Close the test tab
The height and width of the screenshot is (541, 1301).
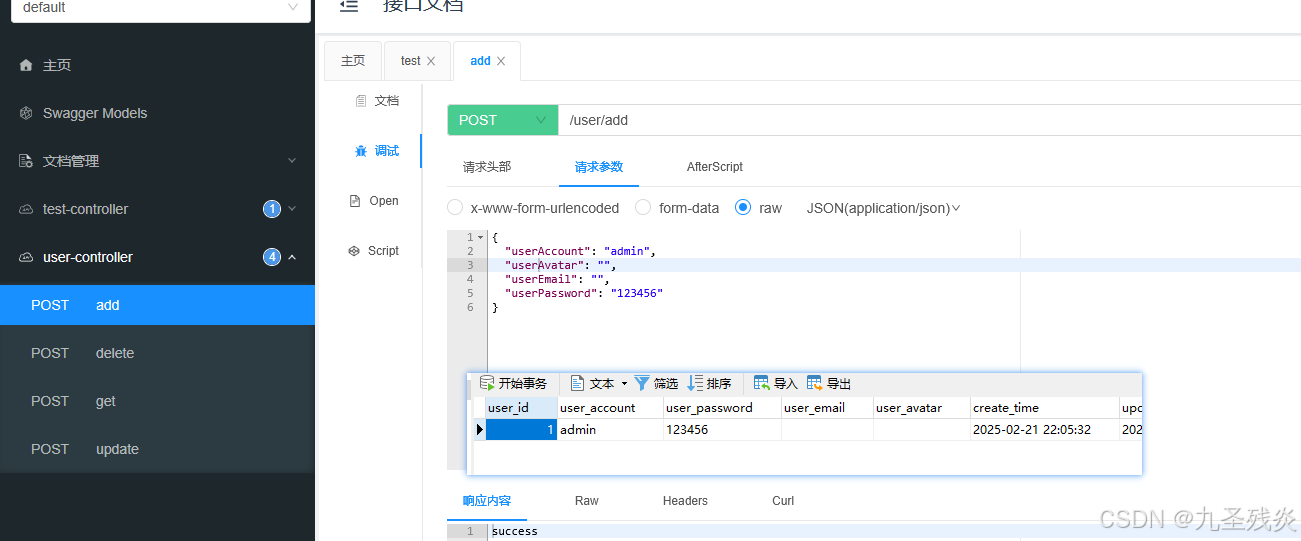pos(431,61)
